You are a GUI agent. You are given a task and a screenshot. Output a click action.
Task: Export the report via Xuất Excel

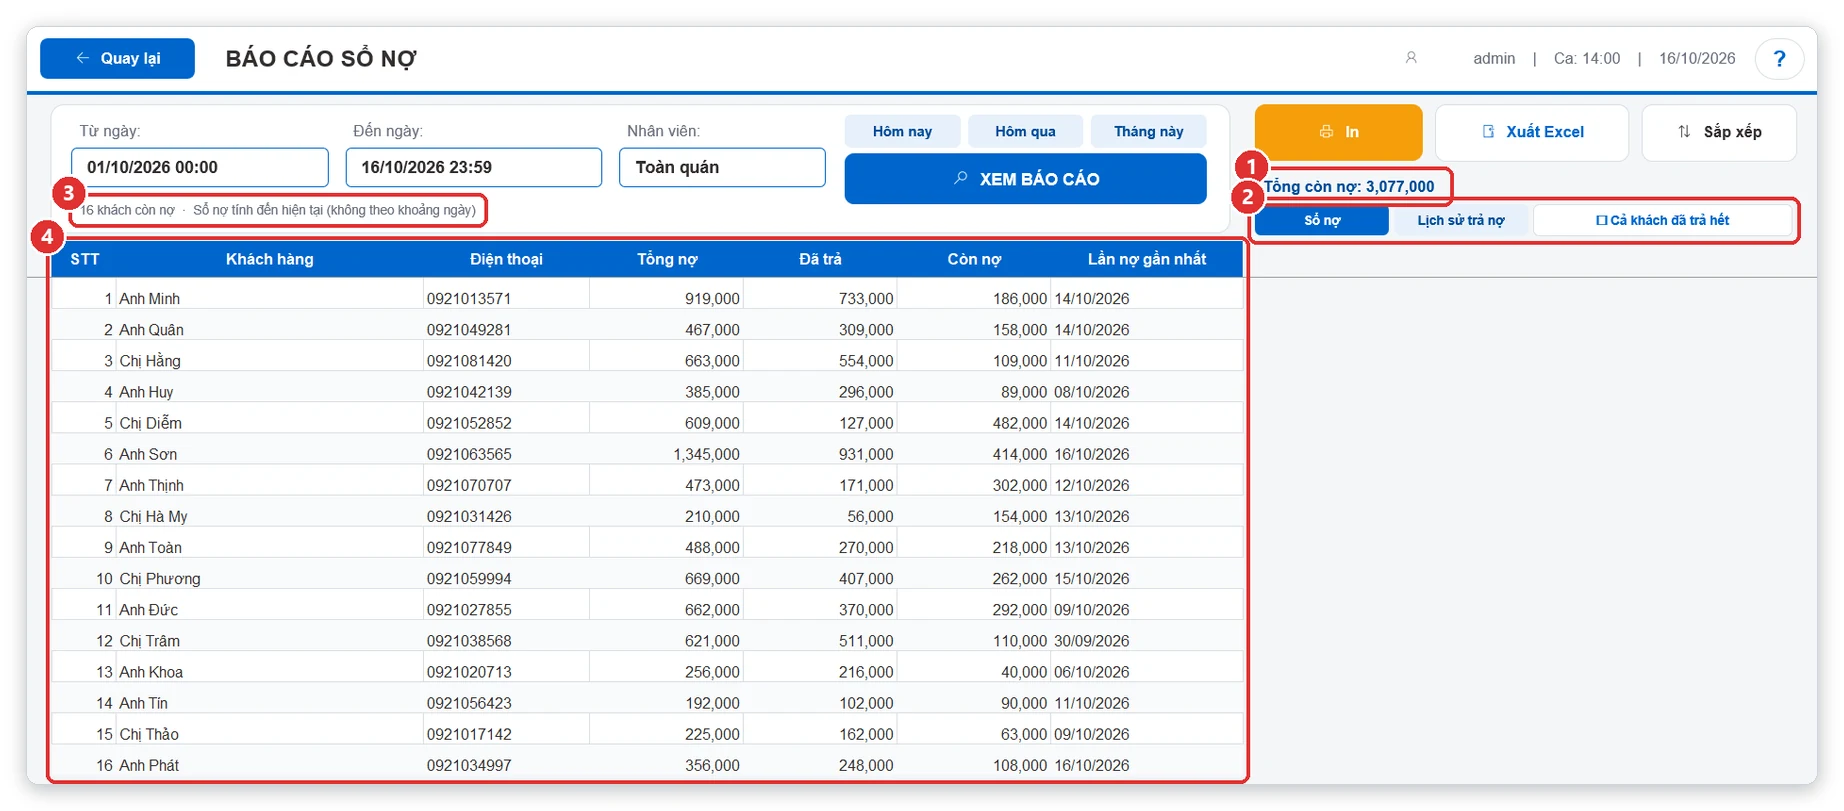pos(1532,132)
